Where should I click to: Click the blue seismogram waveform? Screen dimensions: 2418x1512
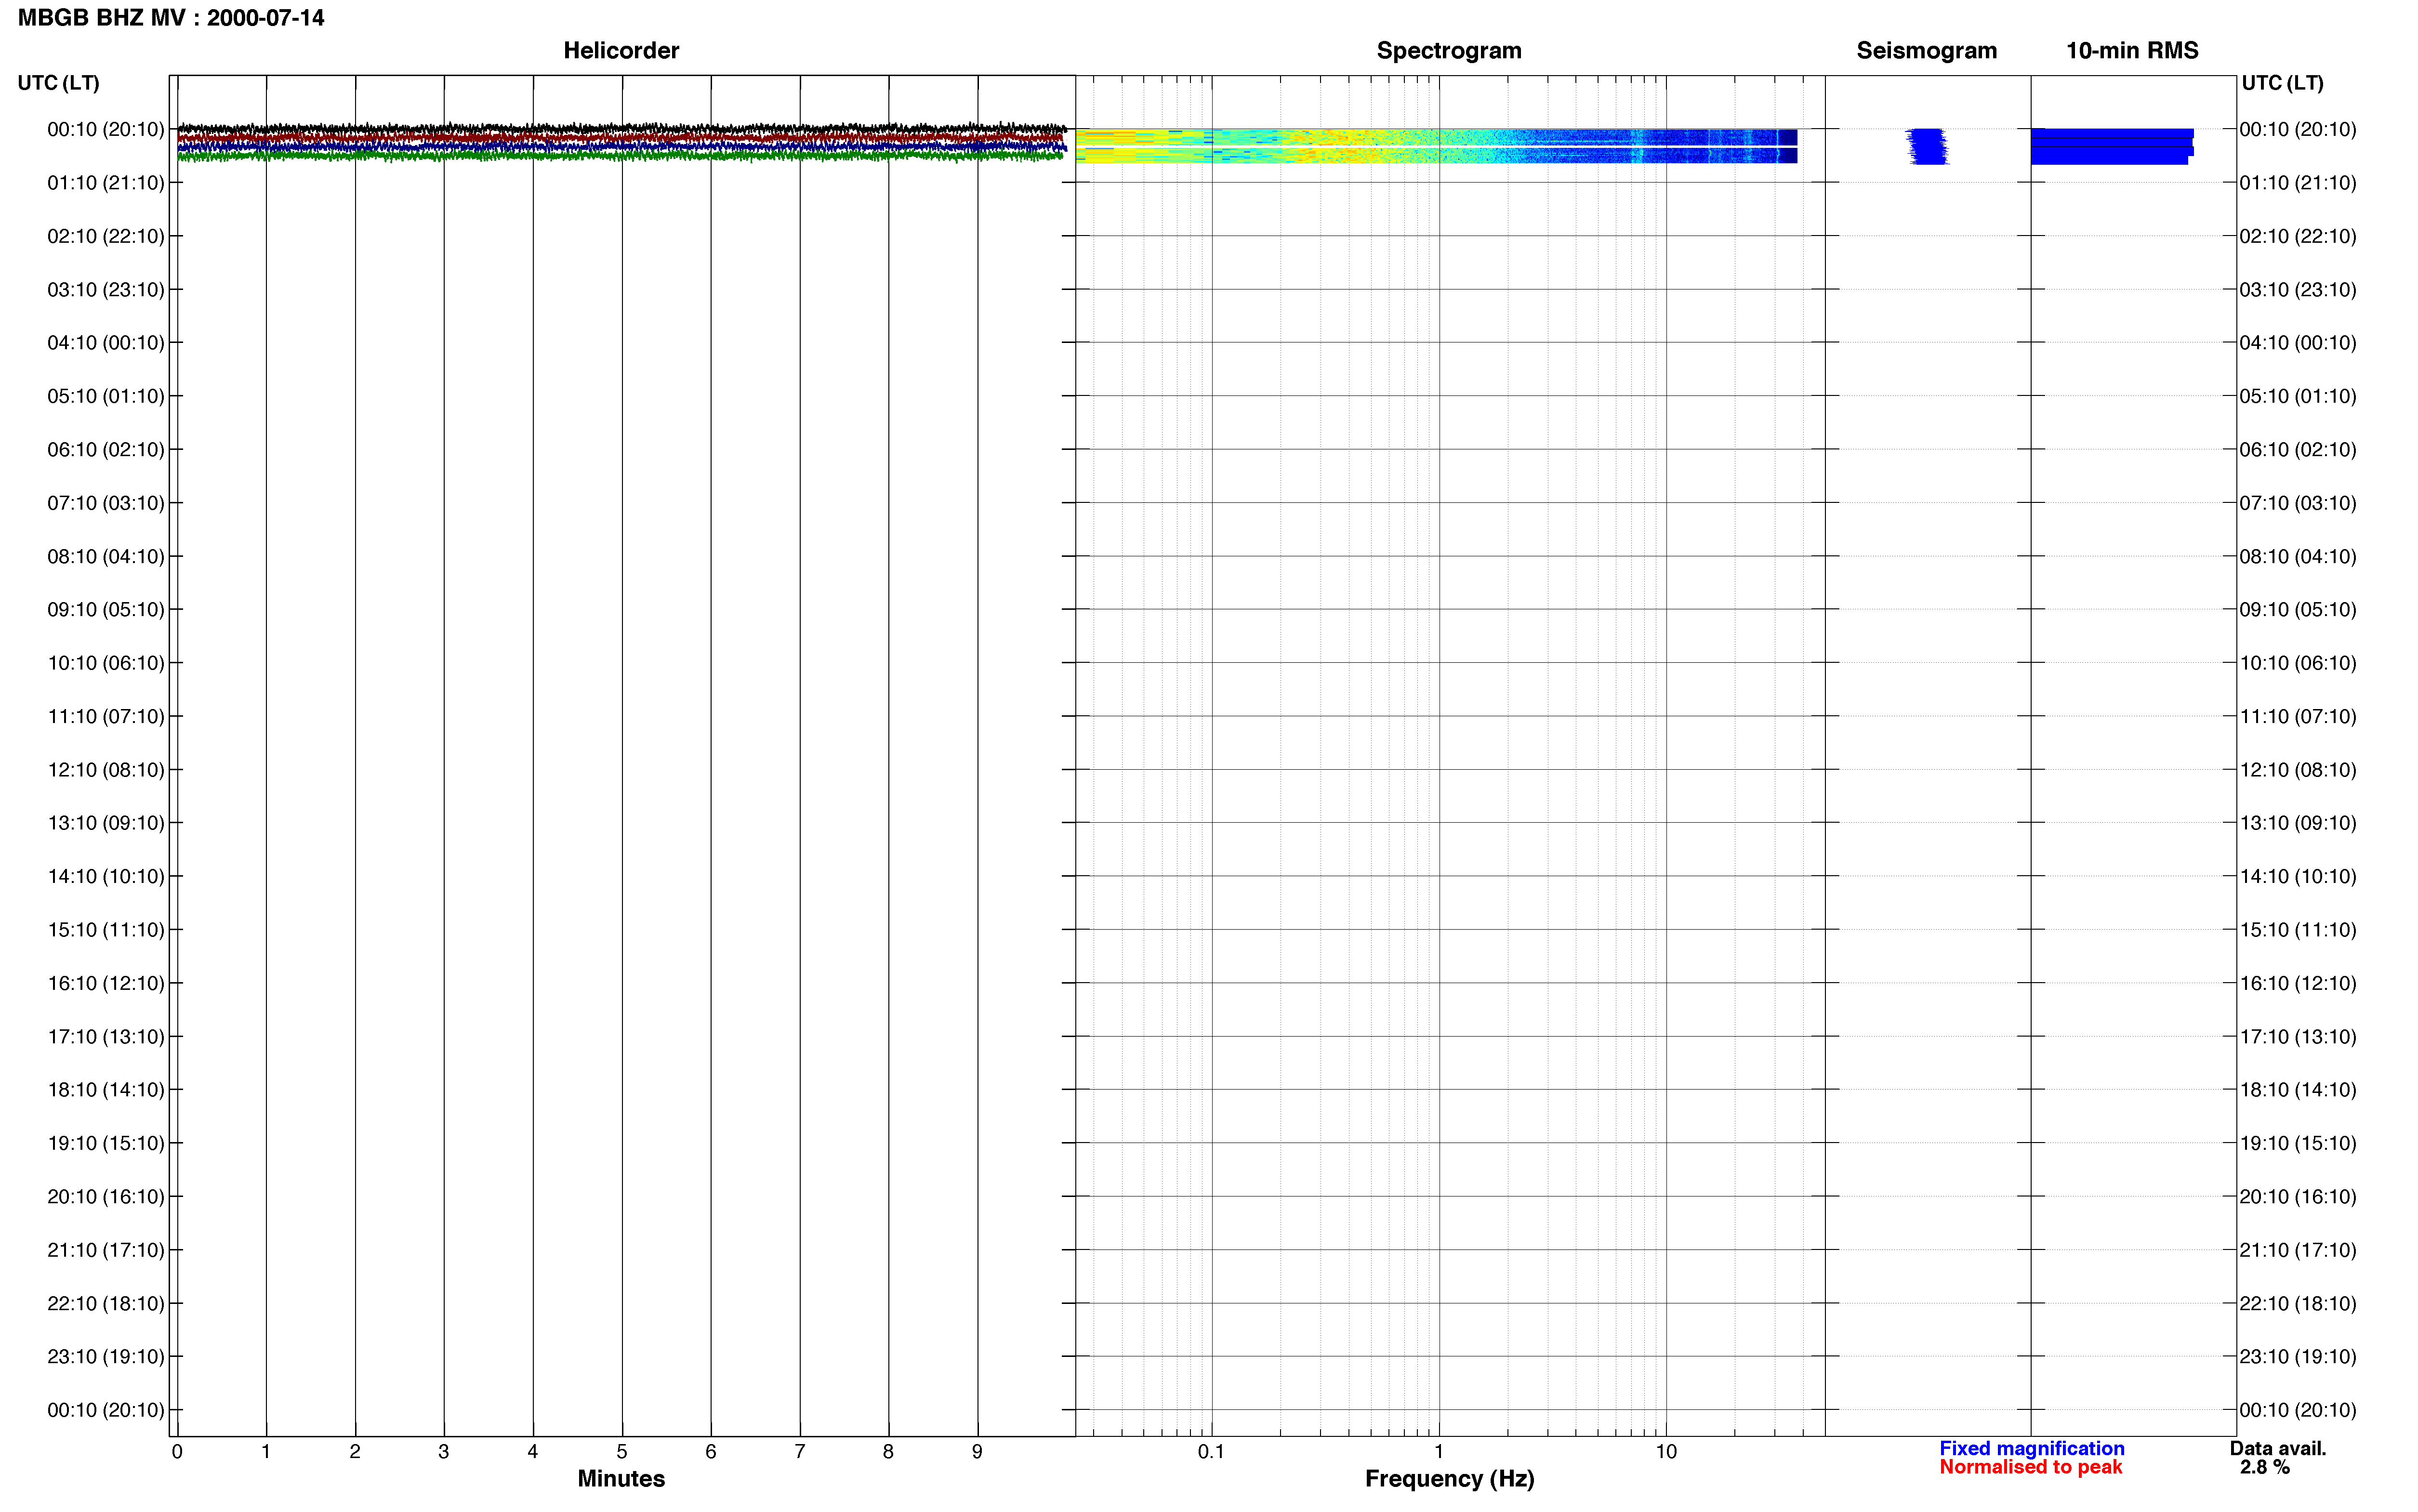(1927, 146)
